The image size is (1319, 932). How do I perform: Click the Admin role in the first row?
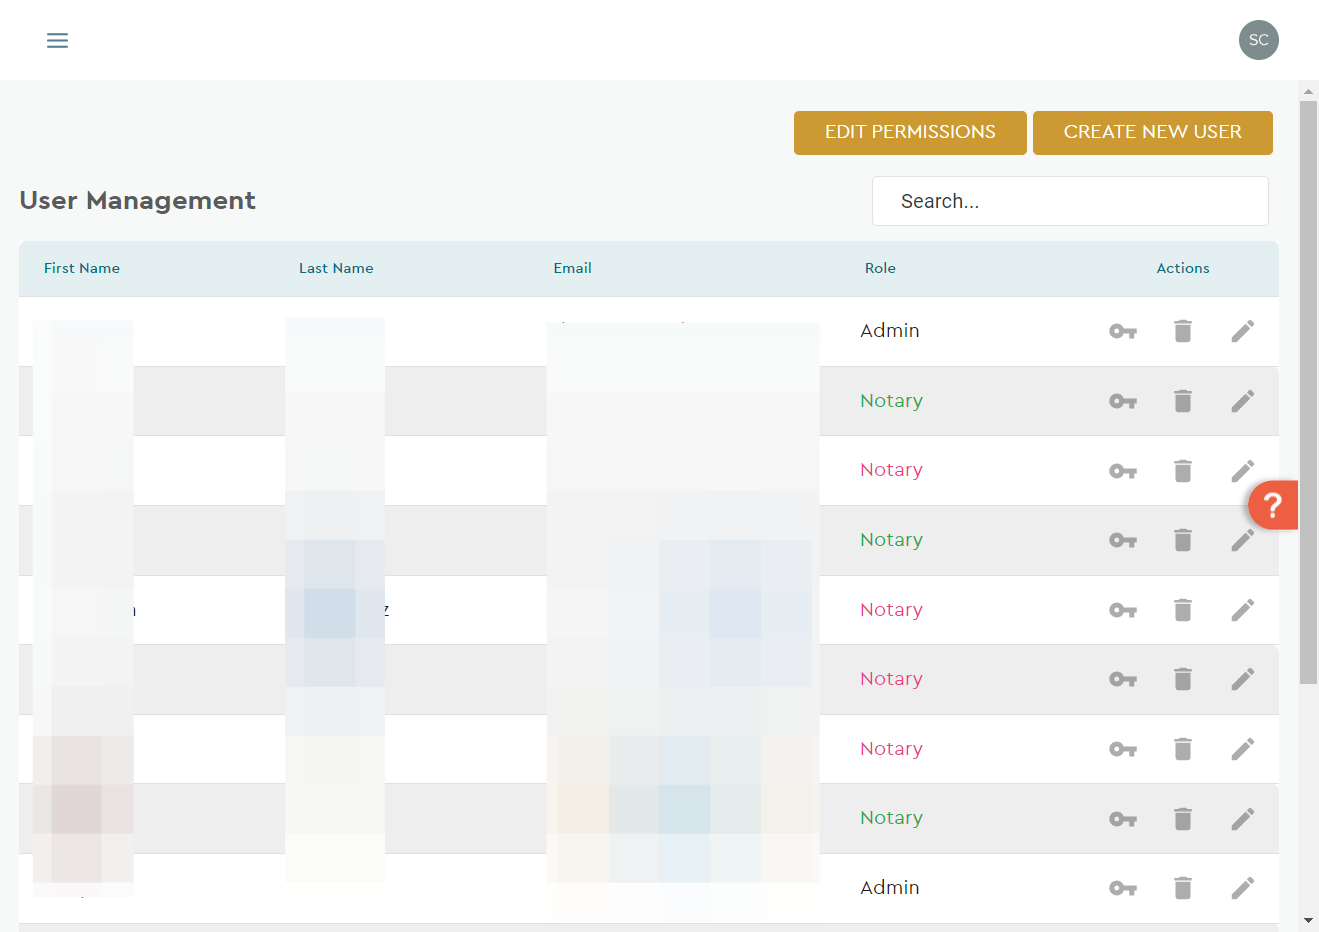pos(890,331)
